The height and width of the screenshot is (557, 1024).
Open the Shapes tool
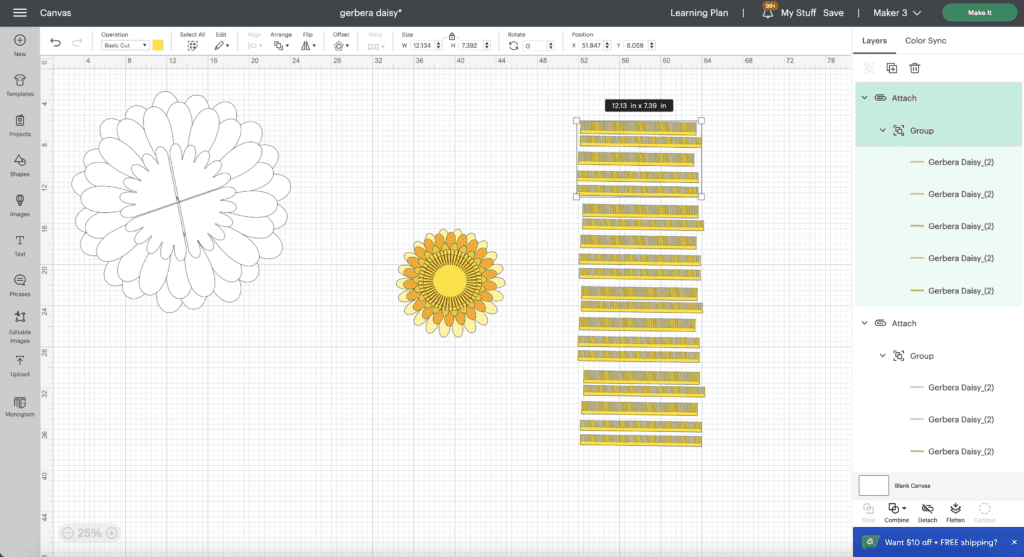click(x=20, y=165)
